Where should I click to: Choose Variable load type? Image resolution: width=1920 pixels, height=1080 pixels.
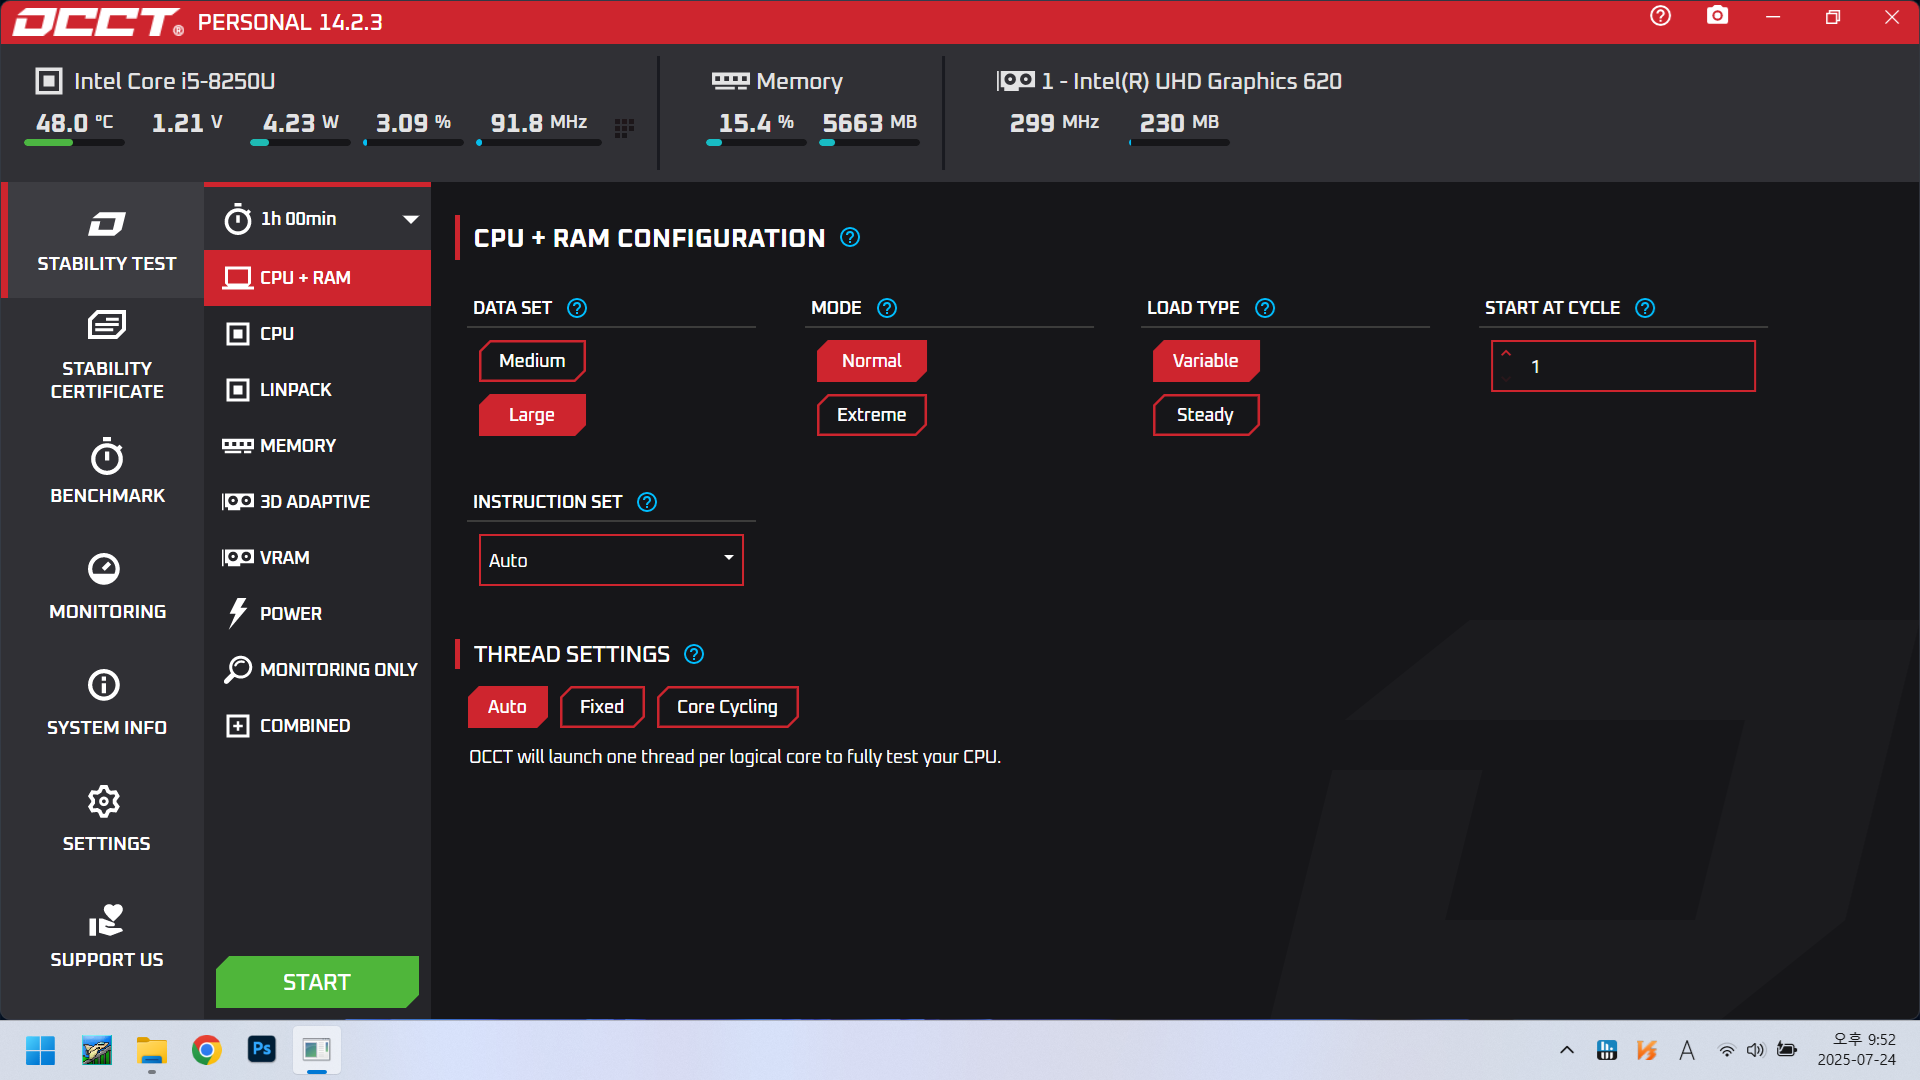pyautogui.click(x=1206, y=361)
